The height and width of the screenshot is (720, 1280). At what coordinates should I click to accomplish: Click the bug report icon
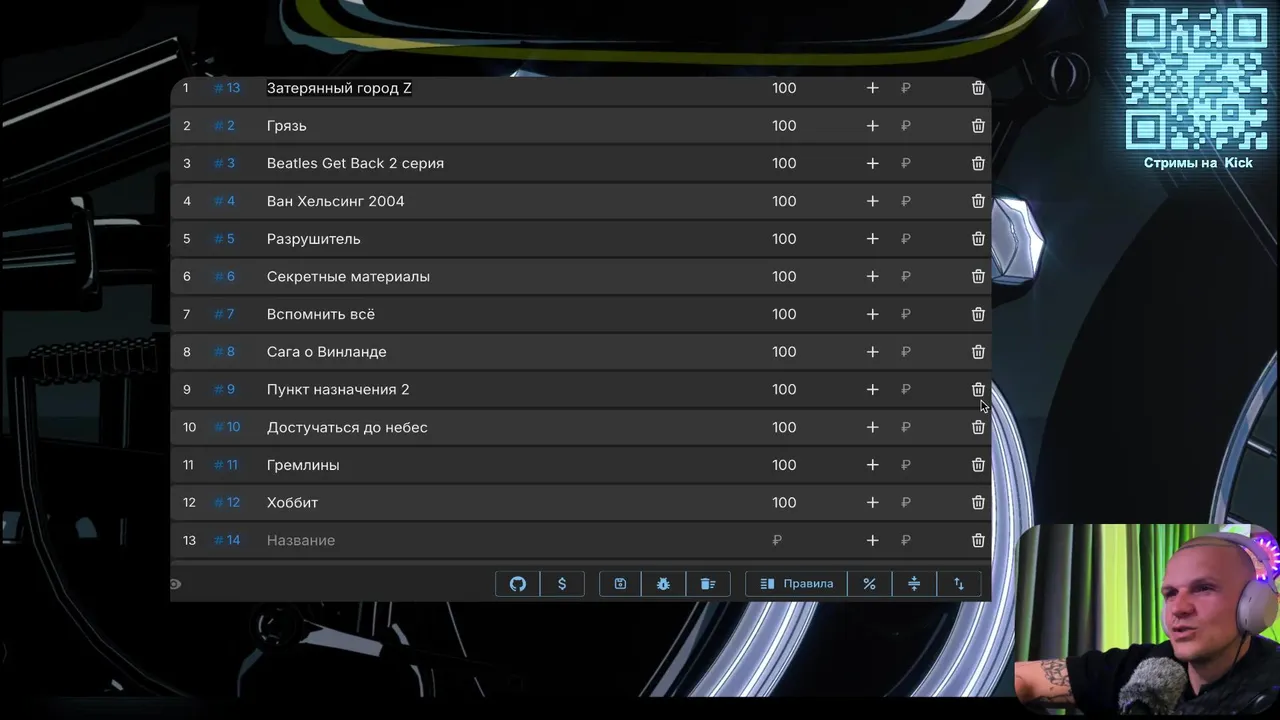coord(663,584)
